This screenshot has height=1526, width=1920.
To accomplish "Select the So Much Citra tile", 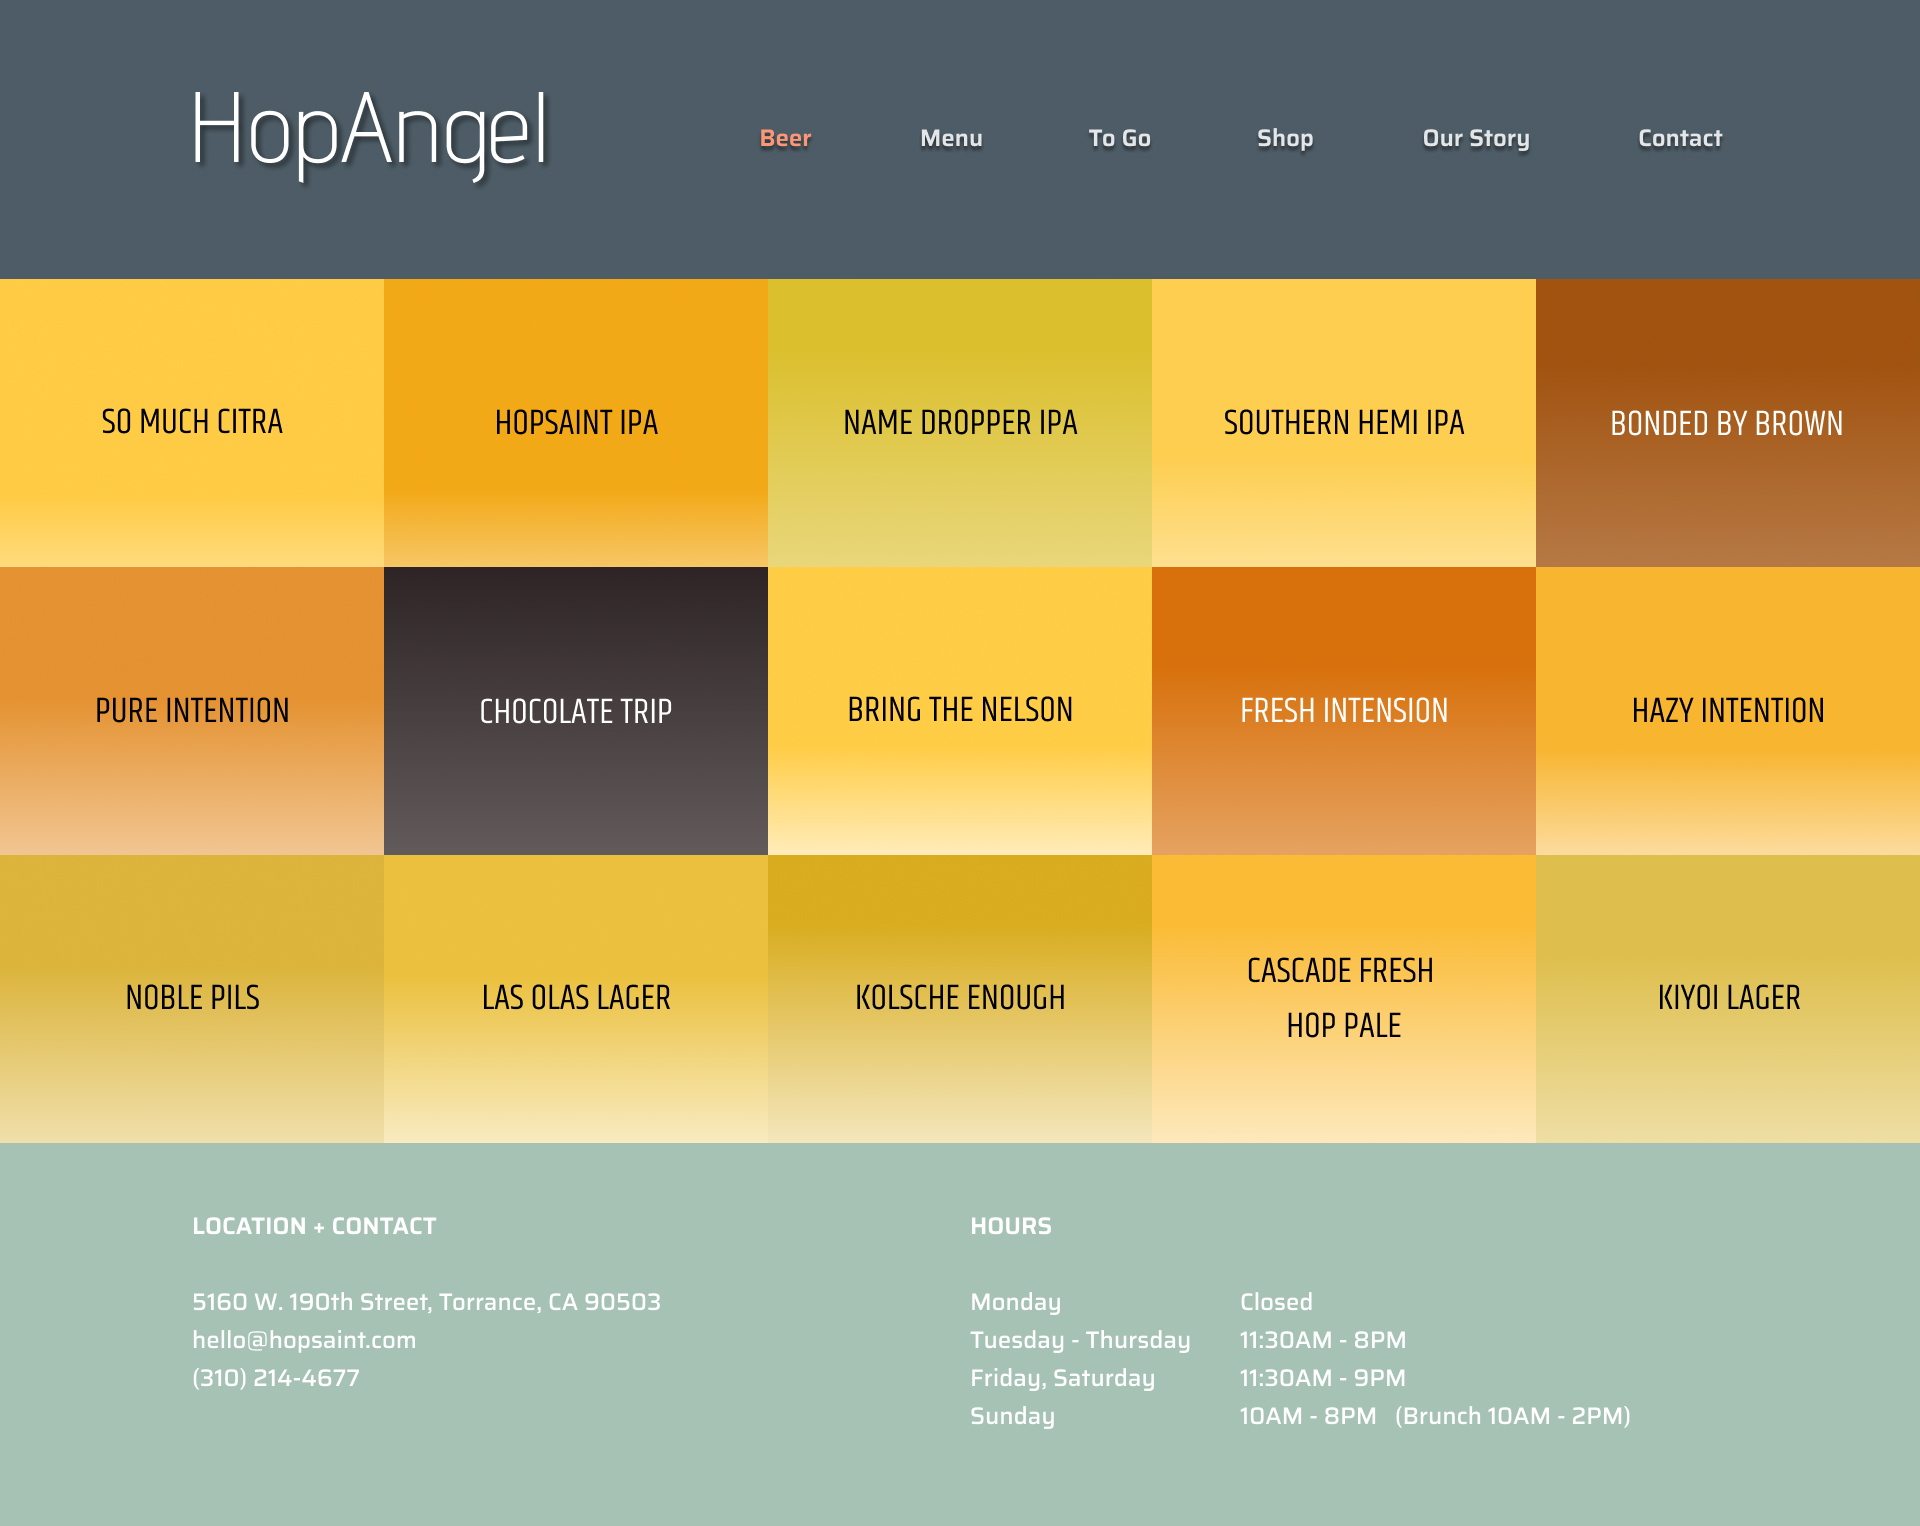I will (192, 423).
